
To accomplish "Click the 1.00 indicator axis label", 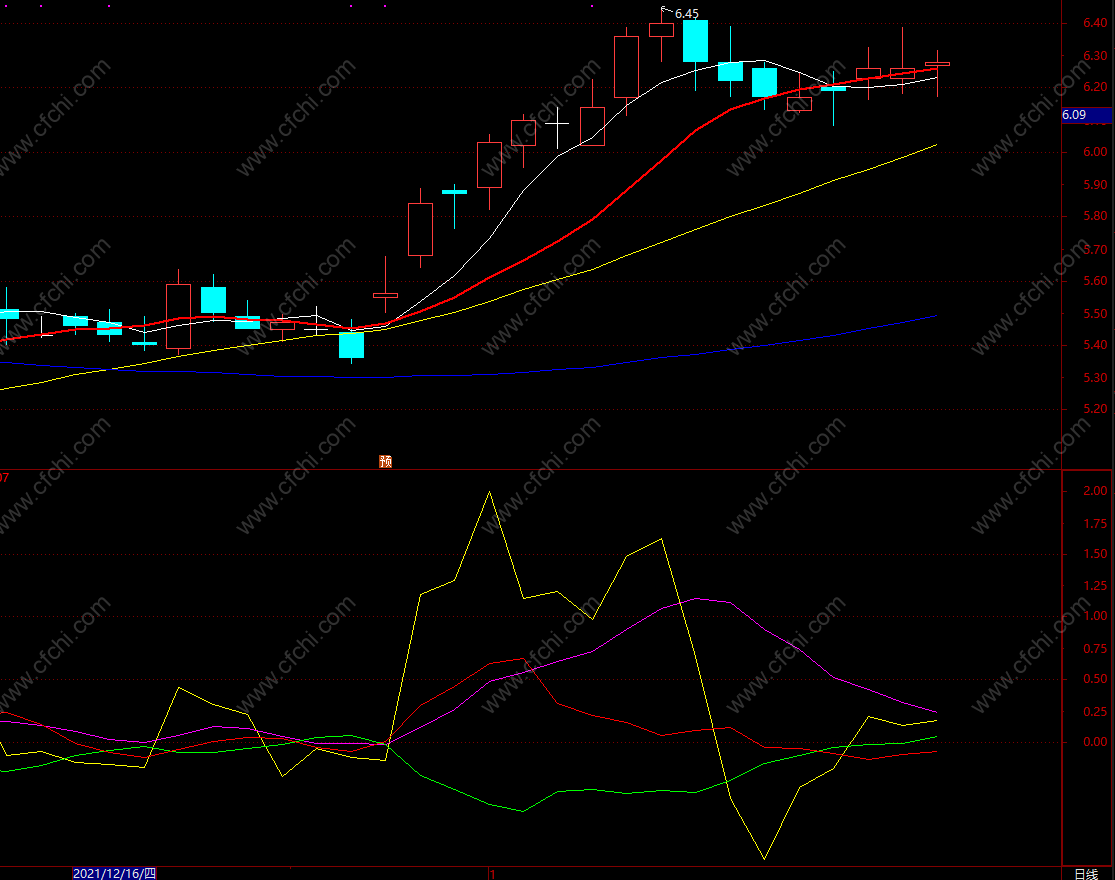I will tap(1095, 616).
